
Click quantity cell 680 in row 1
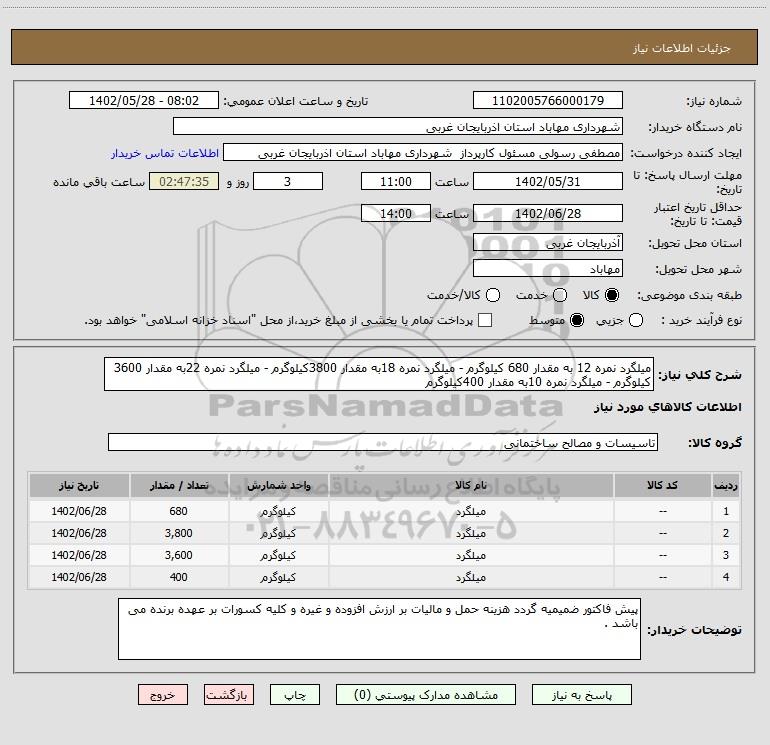179,511
